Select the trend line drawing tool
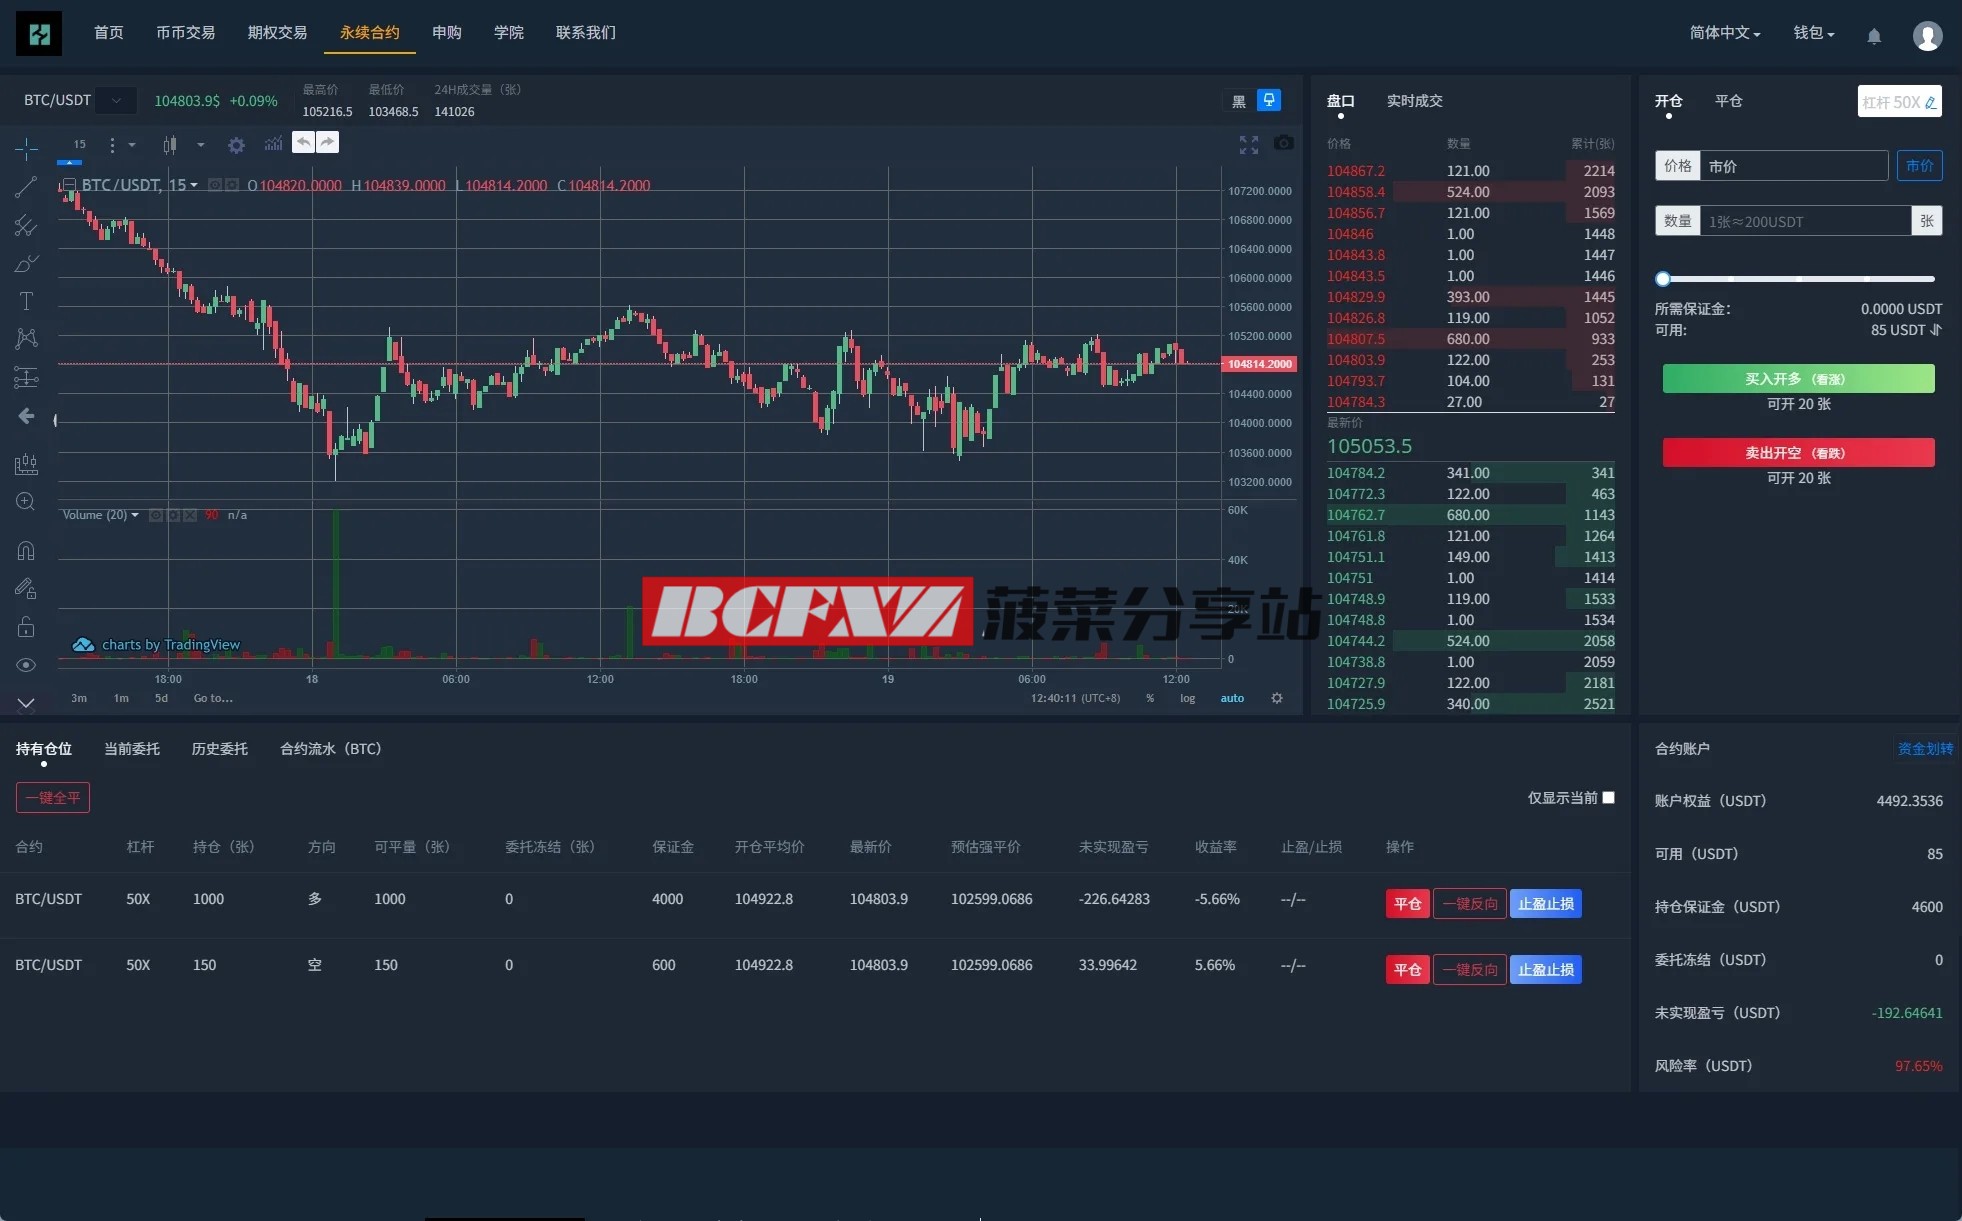Image resolution: width=1962 pixels, height=1221 pixels. (26, 187)
